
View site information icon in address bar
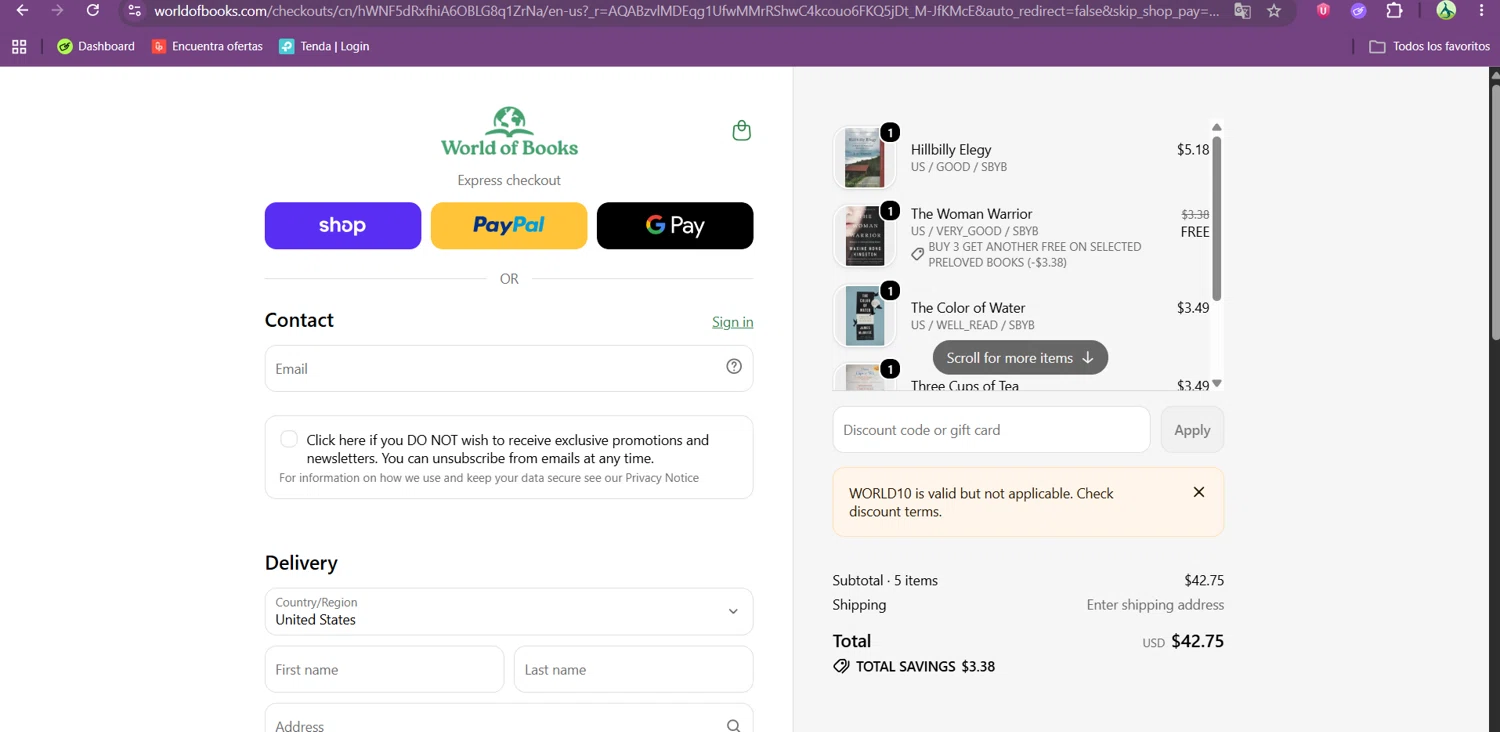pyautogui.click(x=135, y=11)
